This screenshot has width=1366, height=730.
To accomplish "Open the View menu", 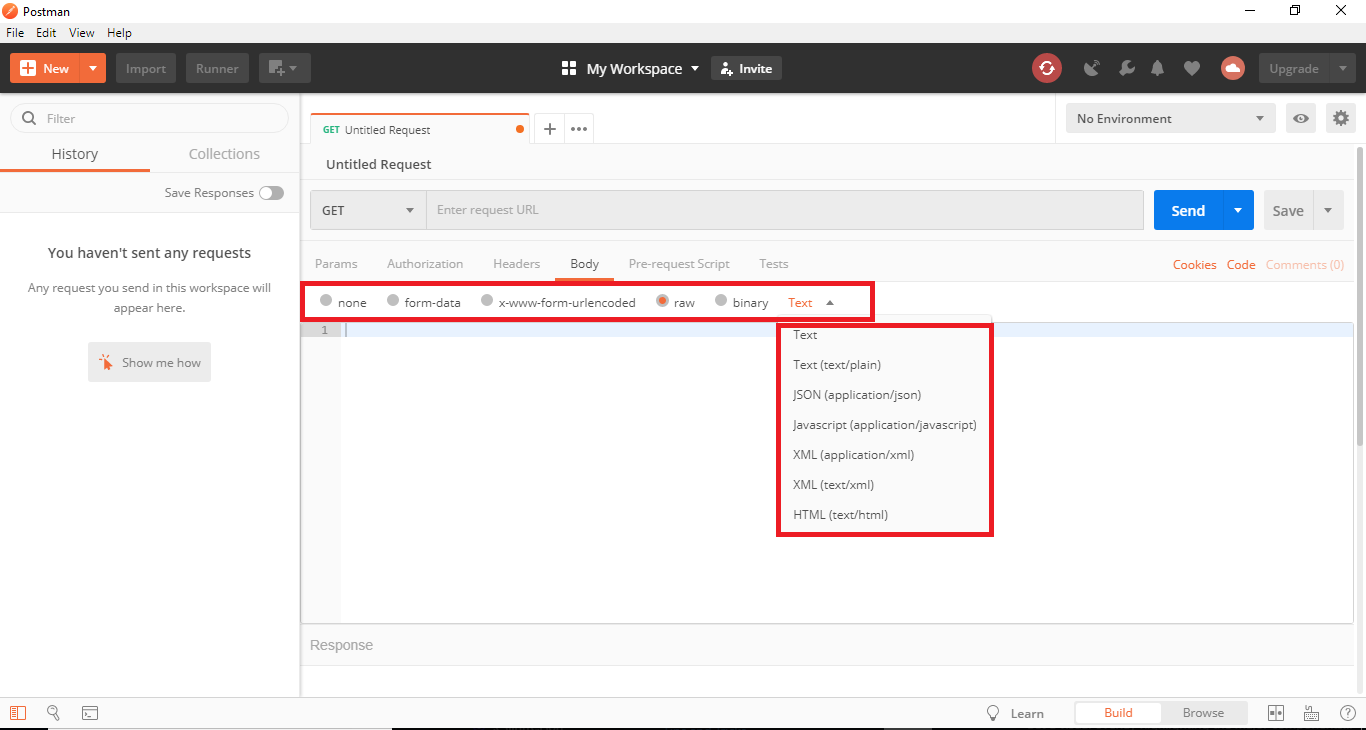I will click(x=82, y=33).
